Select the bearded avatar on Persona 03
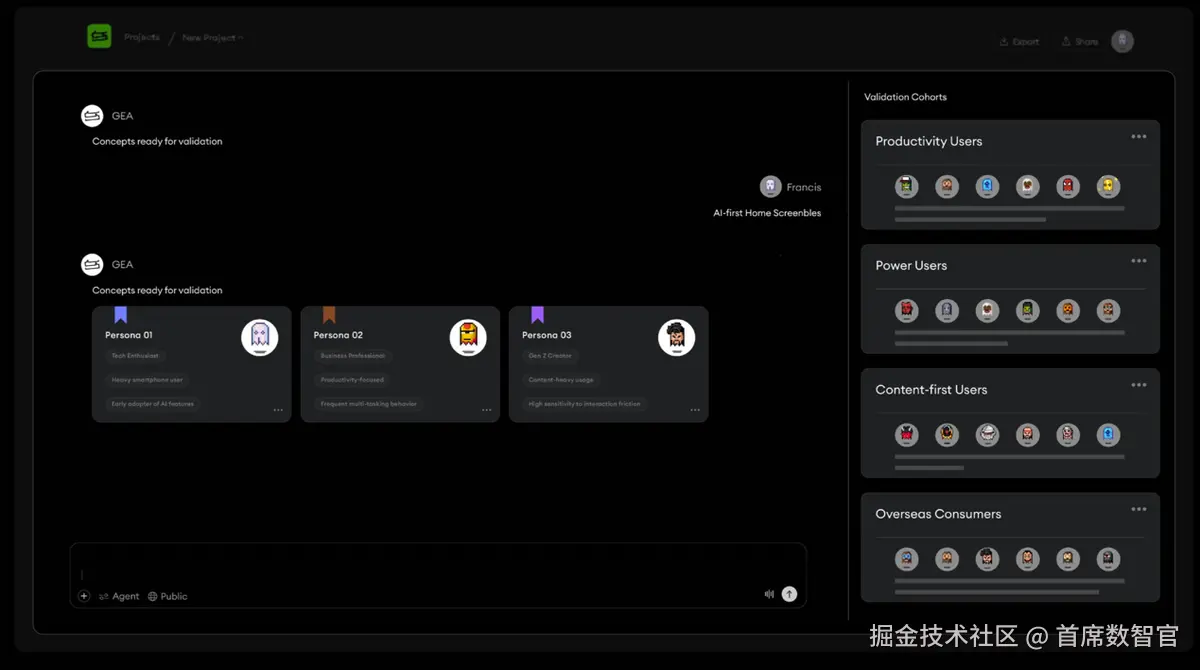This screenshot has height=670, width=1200. point(676,338)
